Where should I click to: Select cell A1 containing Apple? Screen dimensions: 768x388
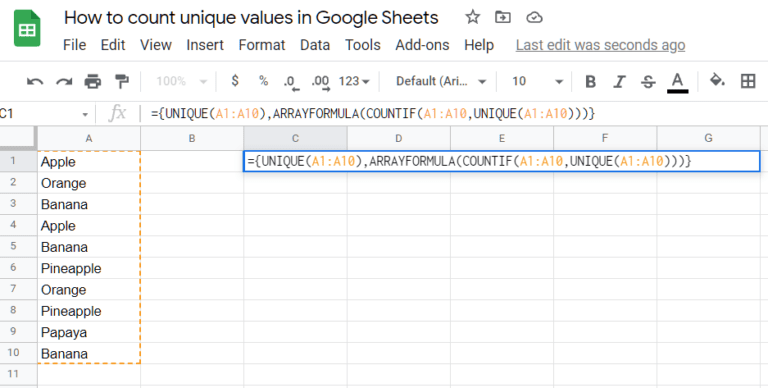[x=89, y=161]
